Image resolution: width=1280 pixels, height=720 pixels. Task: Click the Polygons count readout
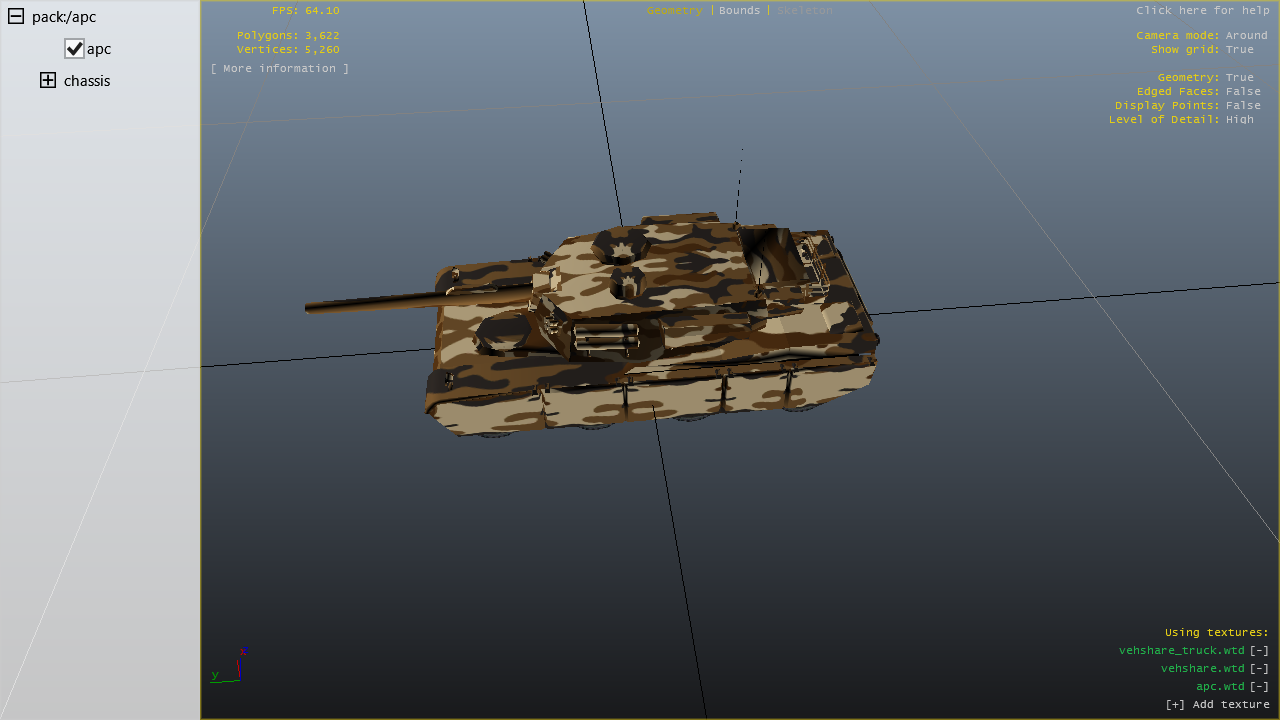tap(288, 35)
